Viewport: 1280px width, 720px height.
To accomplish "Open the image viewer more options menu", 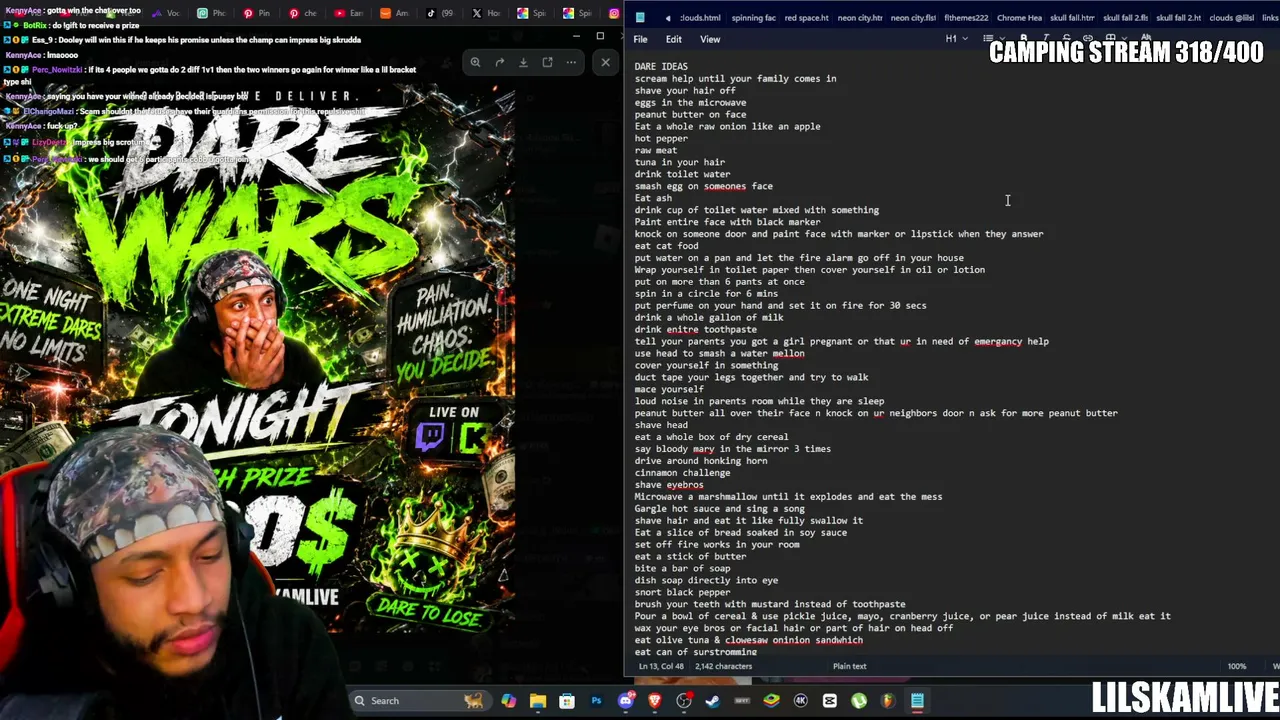I will pyautogui.click(x=571, y=62).
